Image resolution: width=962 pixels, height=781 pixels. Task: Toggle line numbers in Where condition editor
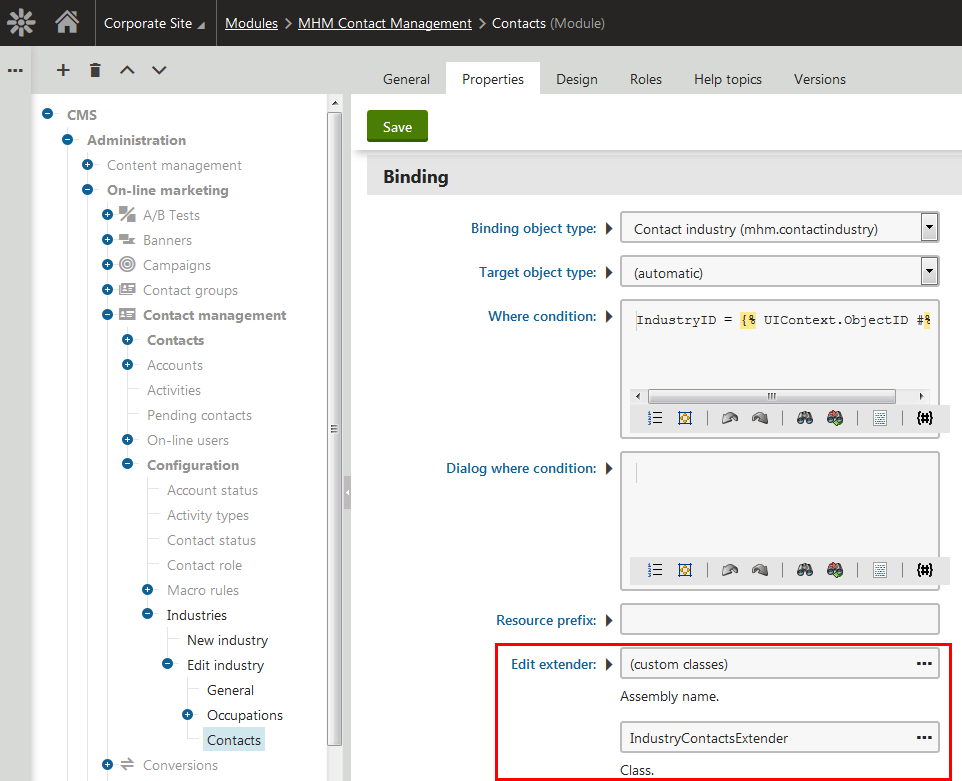click(x=655, y=418)
